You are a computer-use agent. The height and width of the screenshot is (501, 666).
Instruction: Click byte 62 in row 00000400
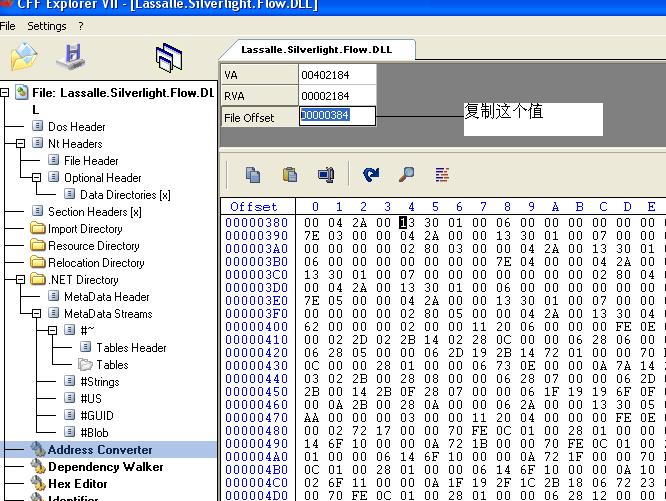(x=311, y=326)
